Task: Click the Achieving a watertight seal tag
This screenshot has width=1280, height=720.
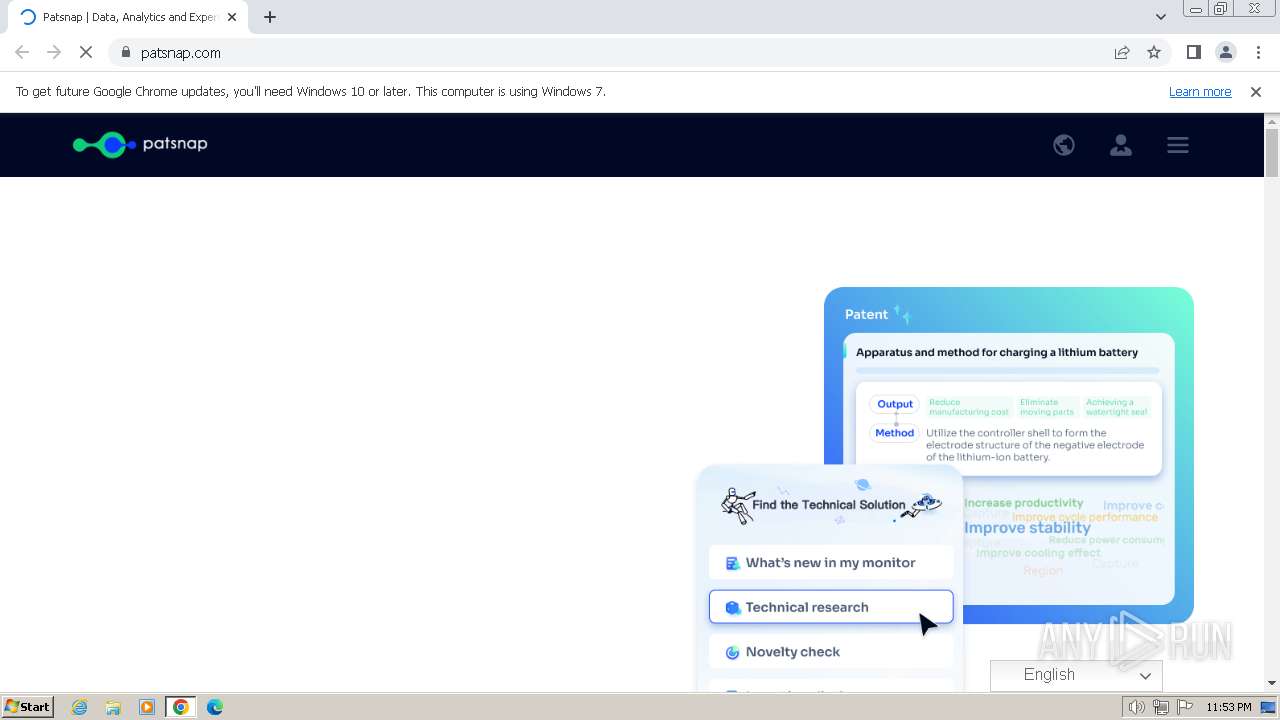Action: (1116, 407)
